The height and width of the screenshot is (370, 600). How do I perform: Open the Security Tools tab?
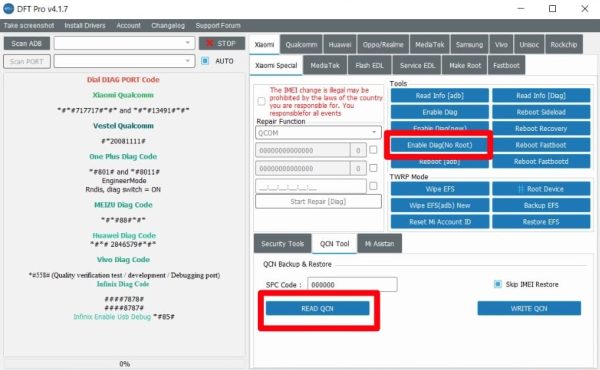(282, 244)
